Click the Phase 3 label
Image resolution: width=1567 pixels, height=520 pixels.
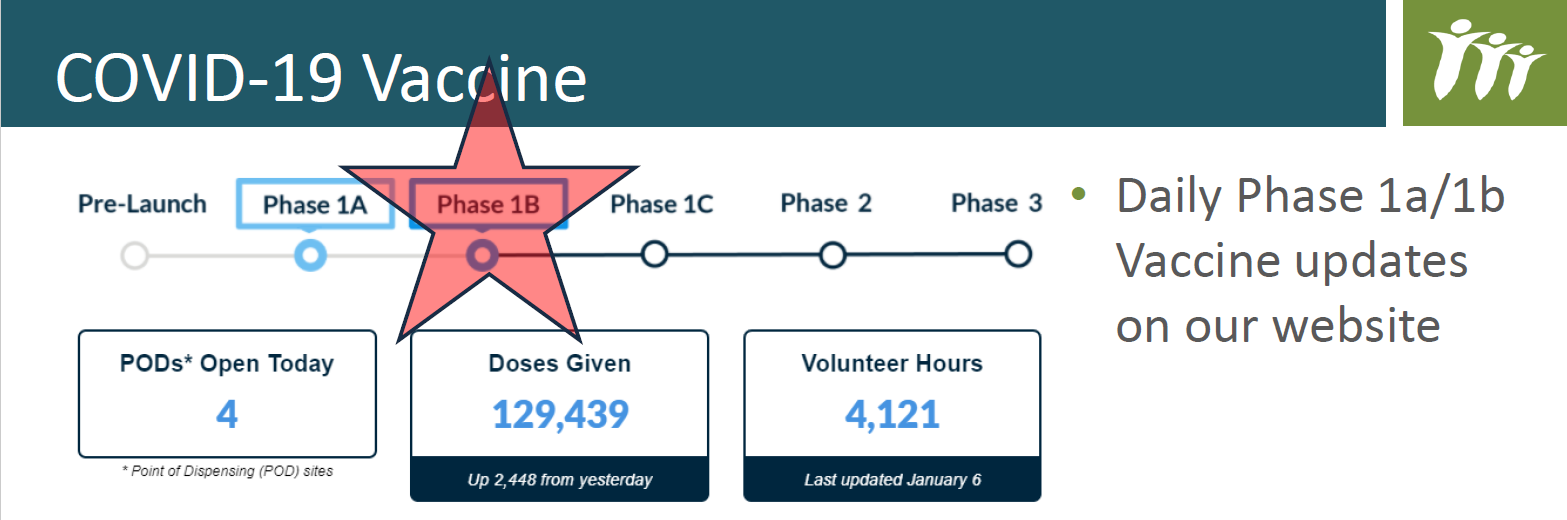(996, 203)
